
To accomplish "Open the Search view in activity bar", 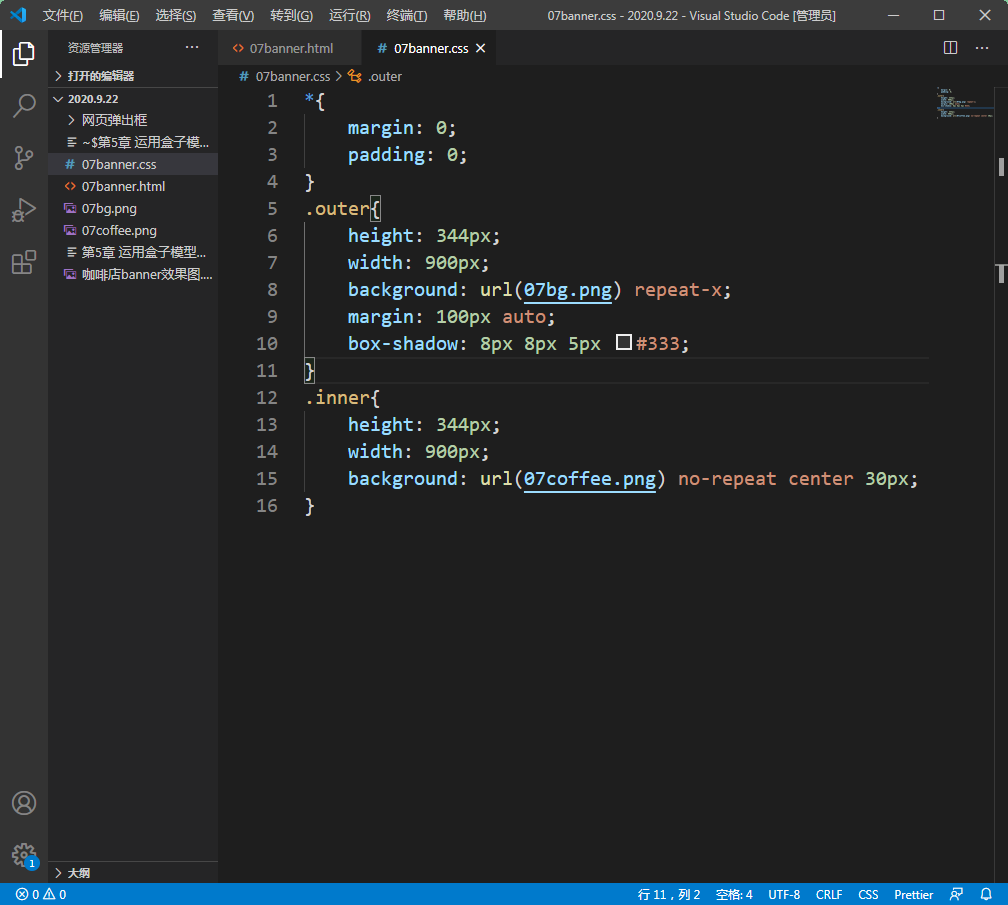I will point(24,105).
